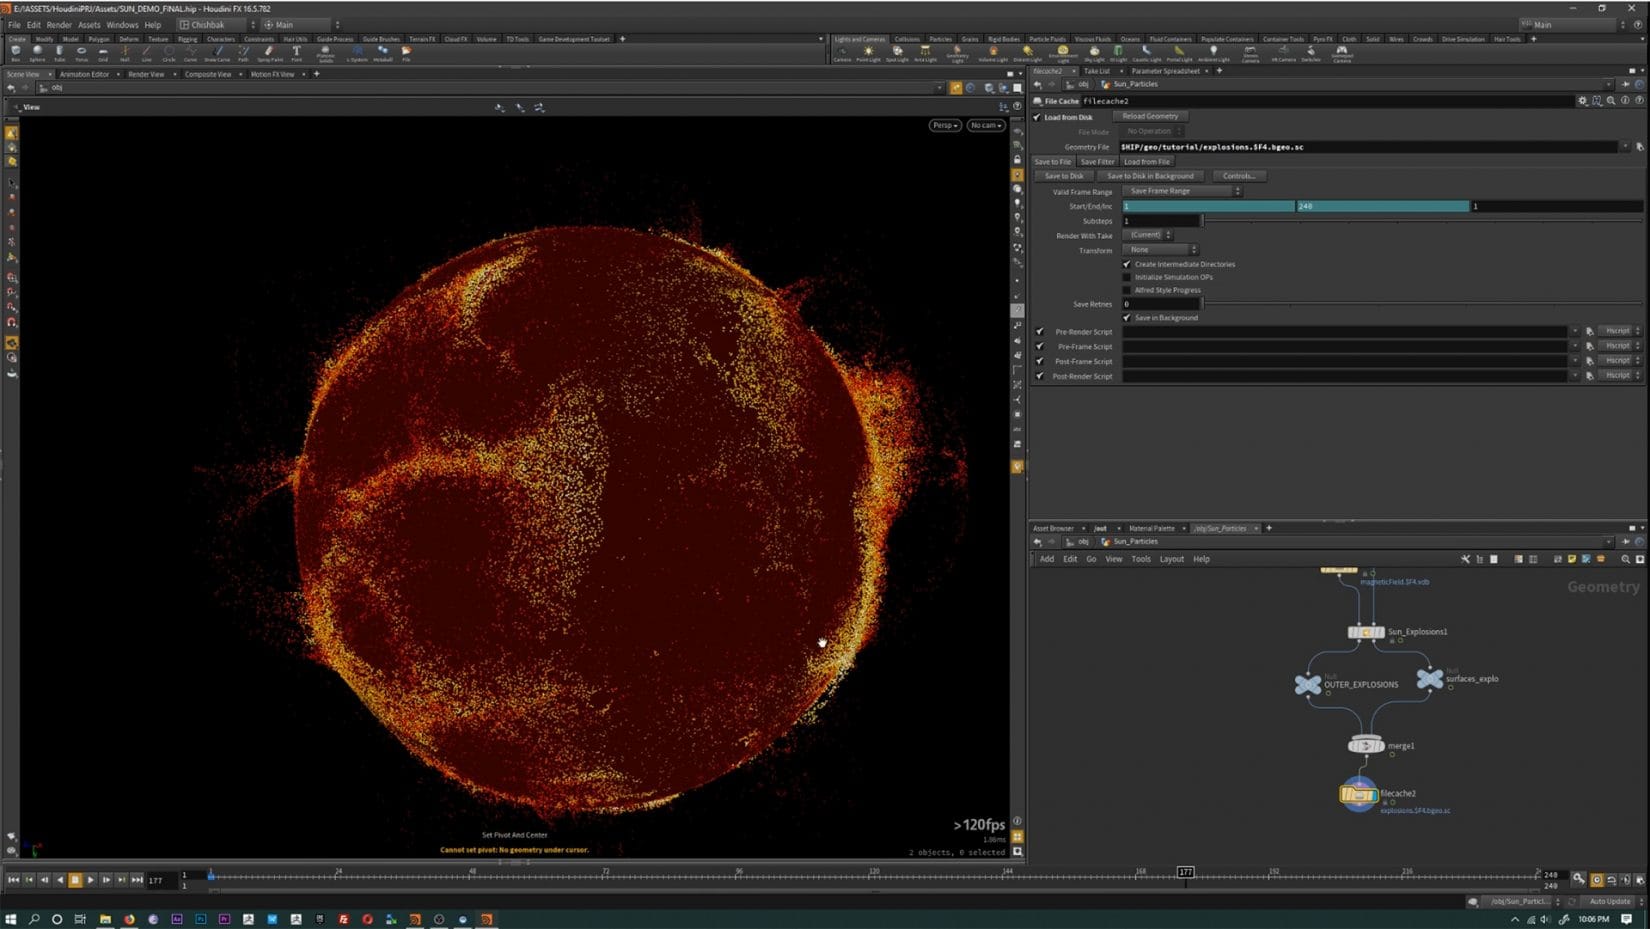Uncheck Save in Background option

[1127, 317]
